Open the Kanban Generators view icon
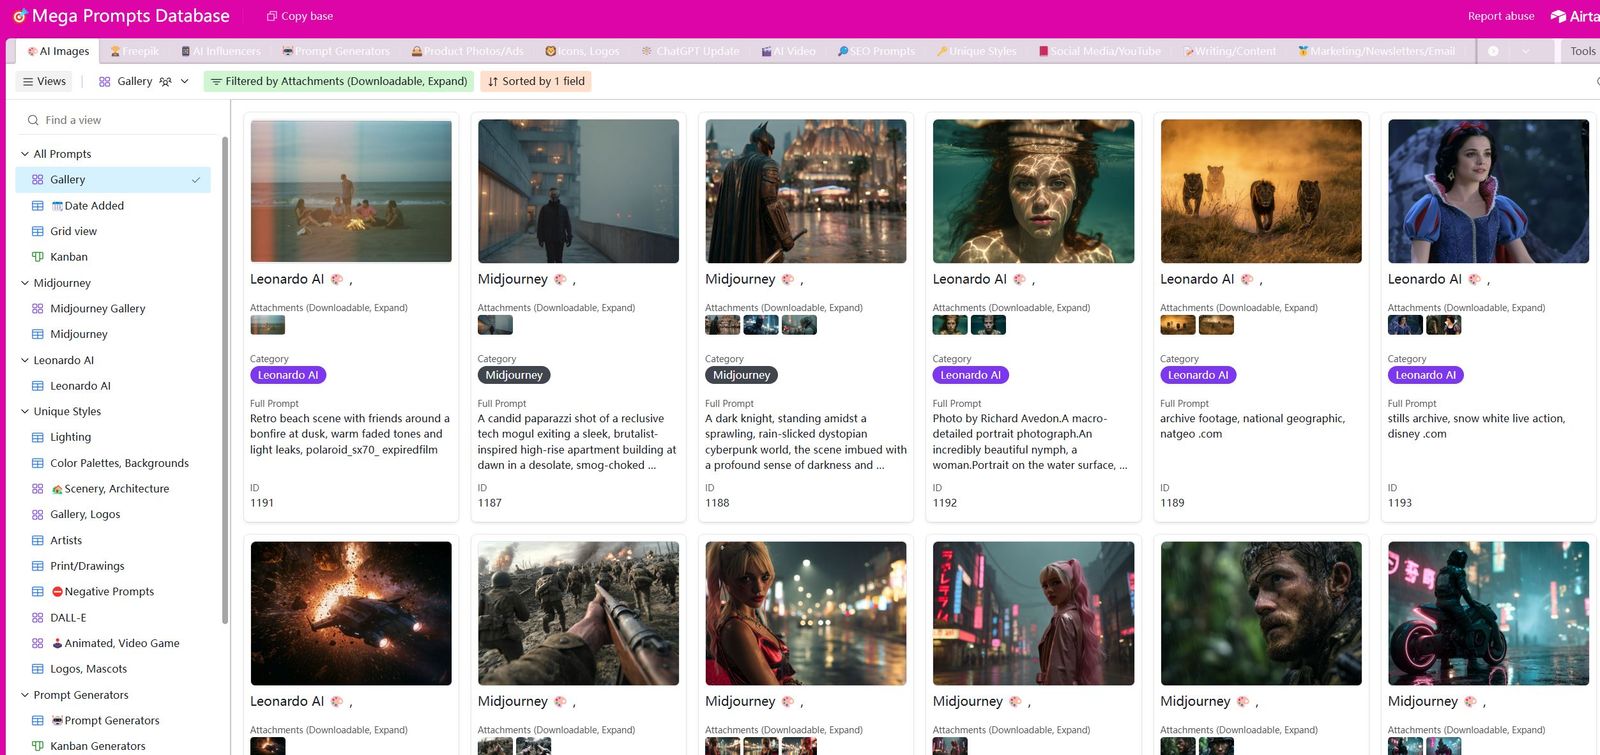The width and height of the screenshot is (1600, 755). [38, 746]
